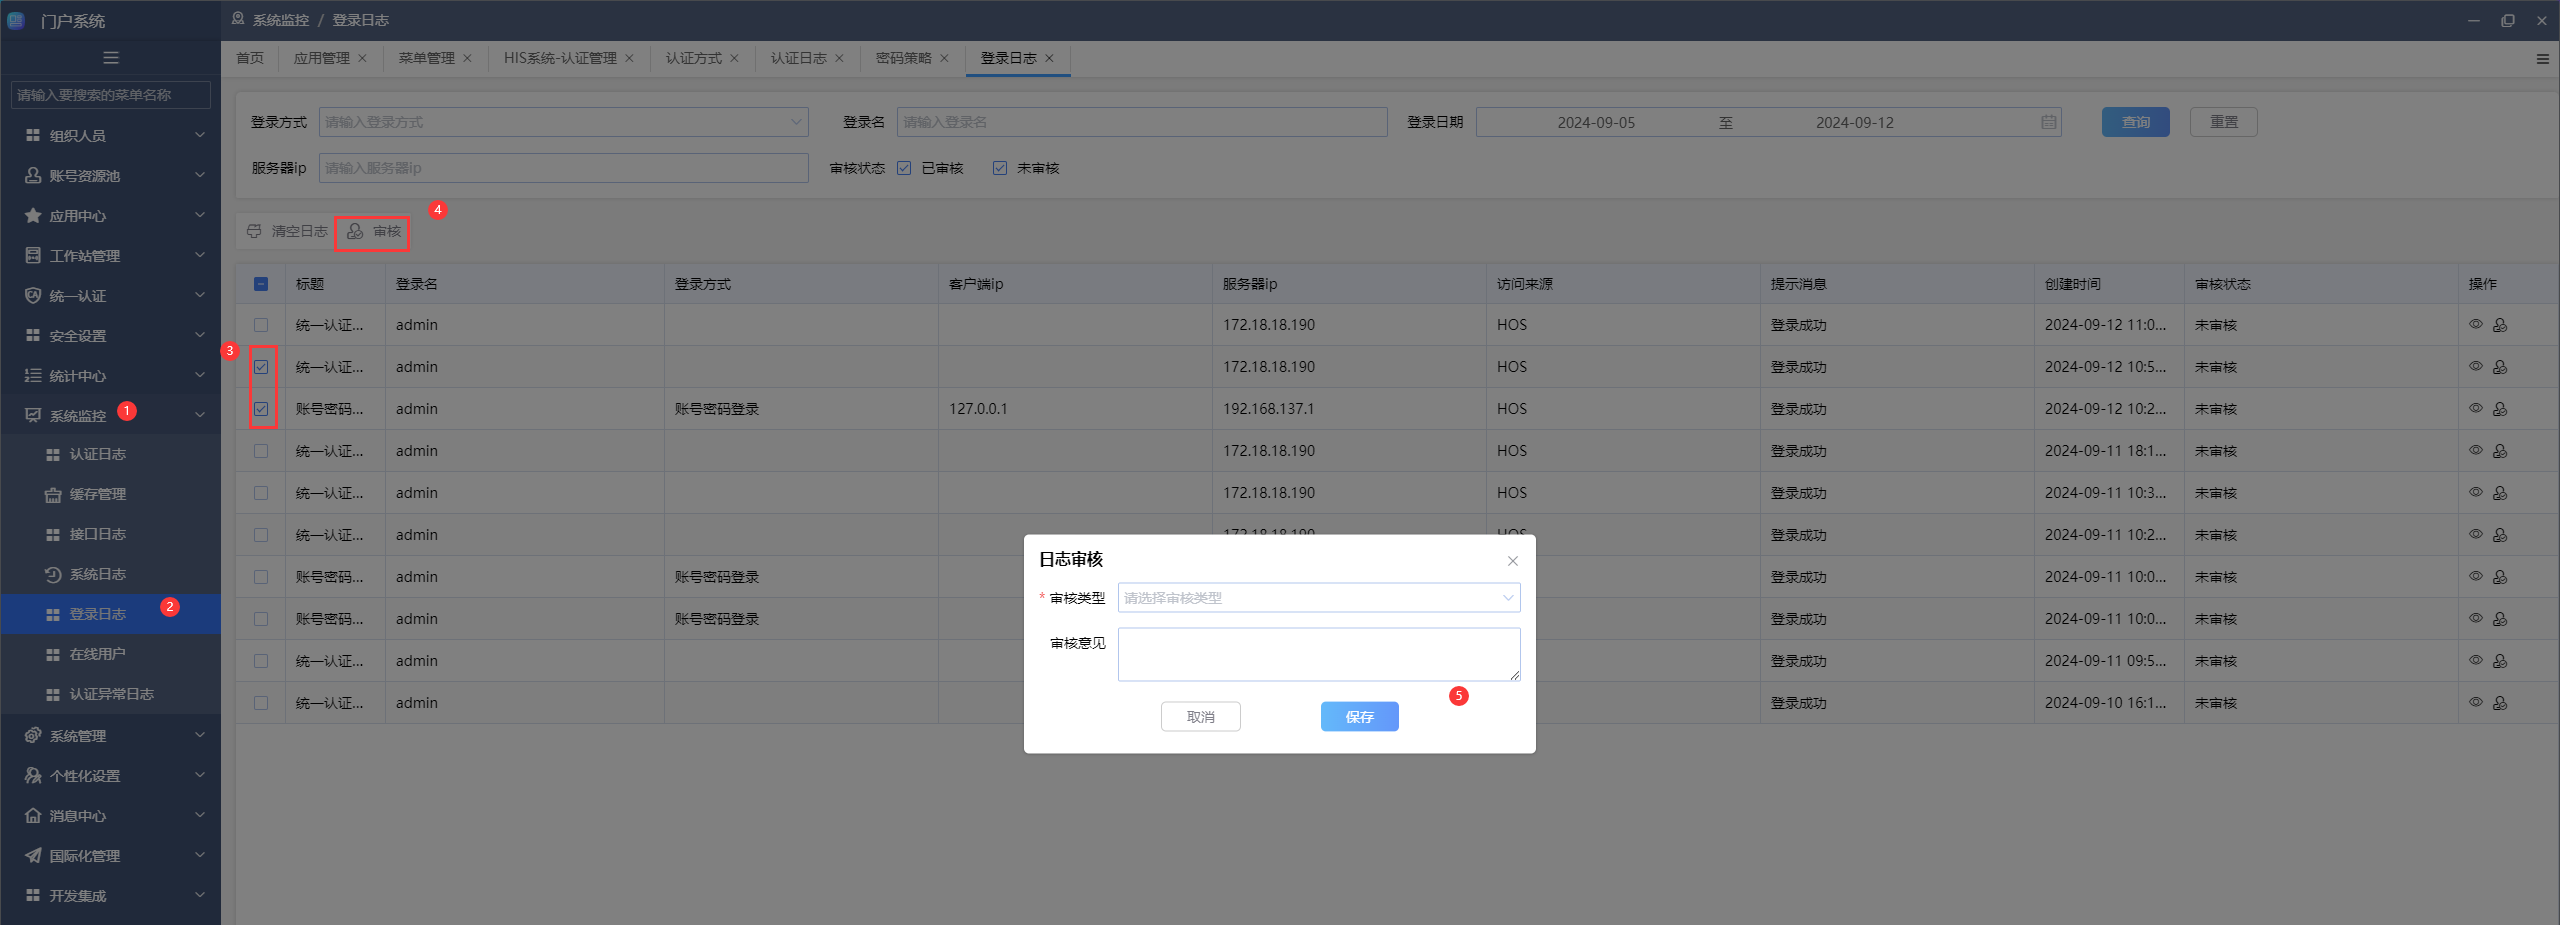The height and width of the screenshot is (925, 2560).
Task: Close the 日志审核 dialog
Action: tap(1513, 561)
